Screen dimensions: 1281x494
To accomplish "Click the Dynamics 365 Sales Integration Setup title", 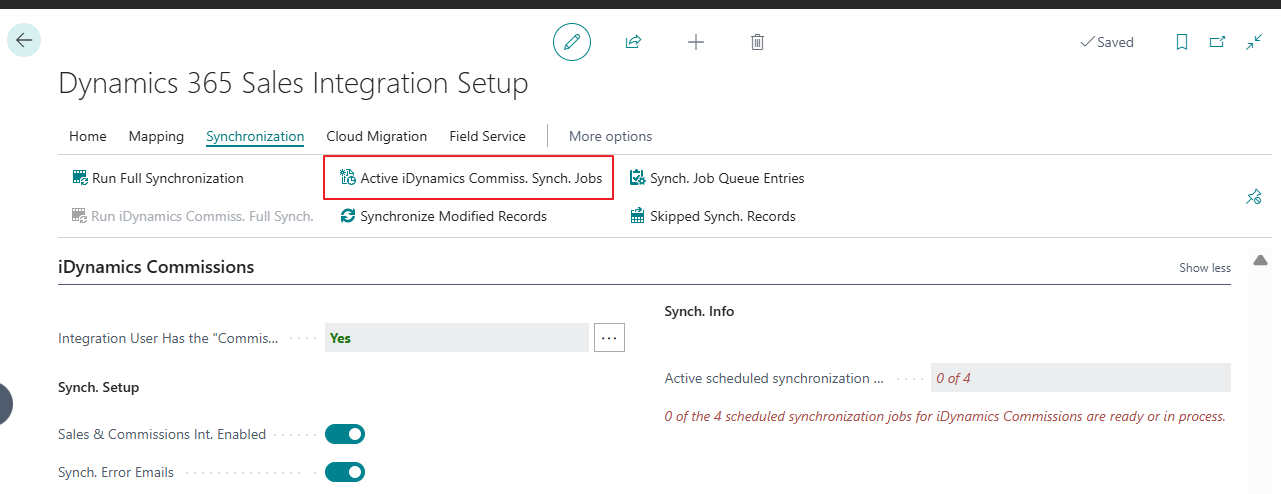I will click(x=293, y=83).
